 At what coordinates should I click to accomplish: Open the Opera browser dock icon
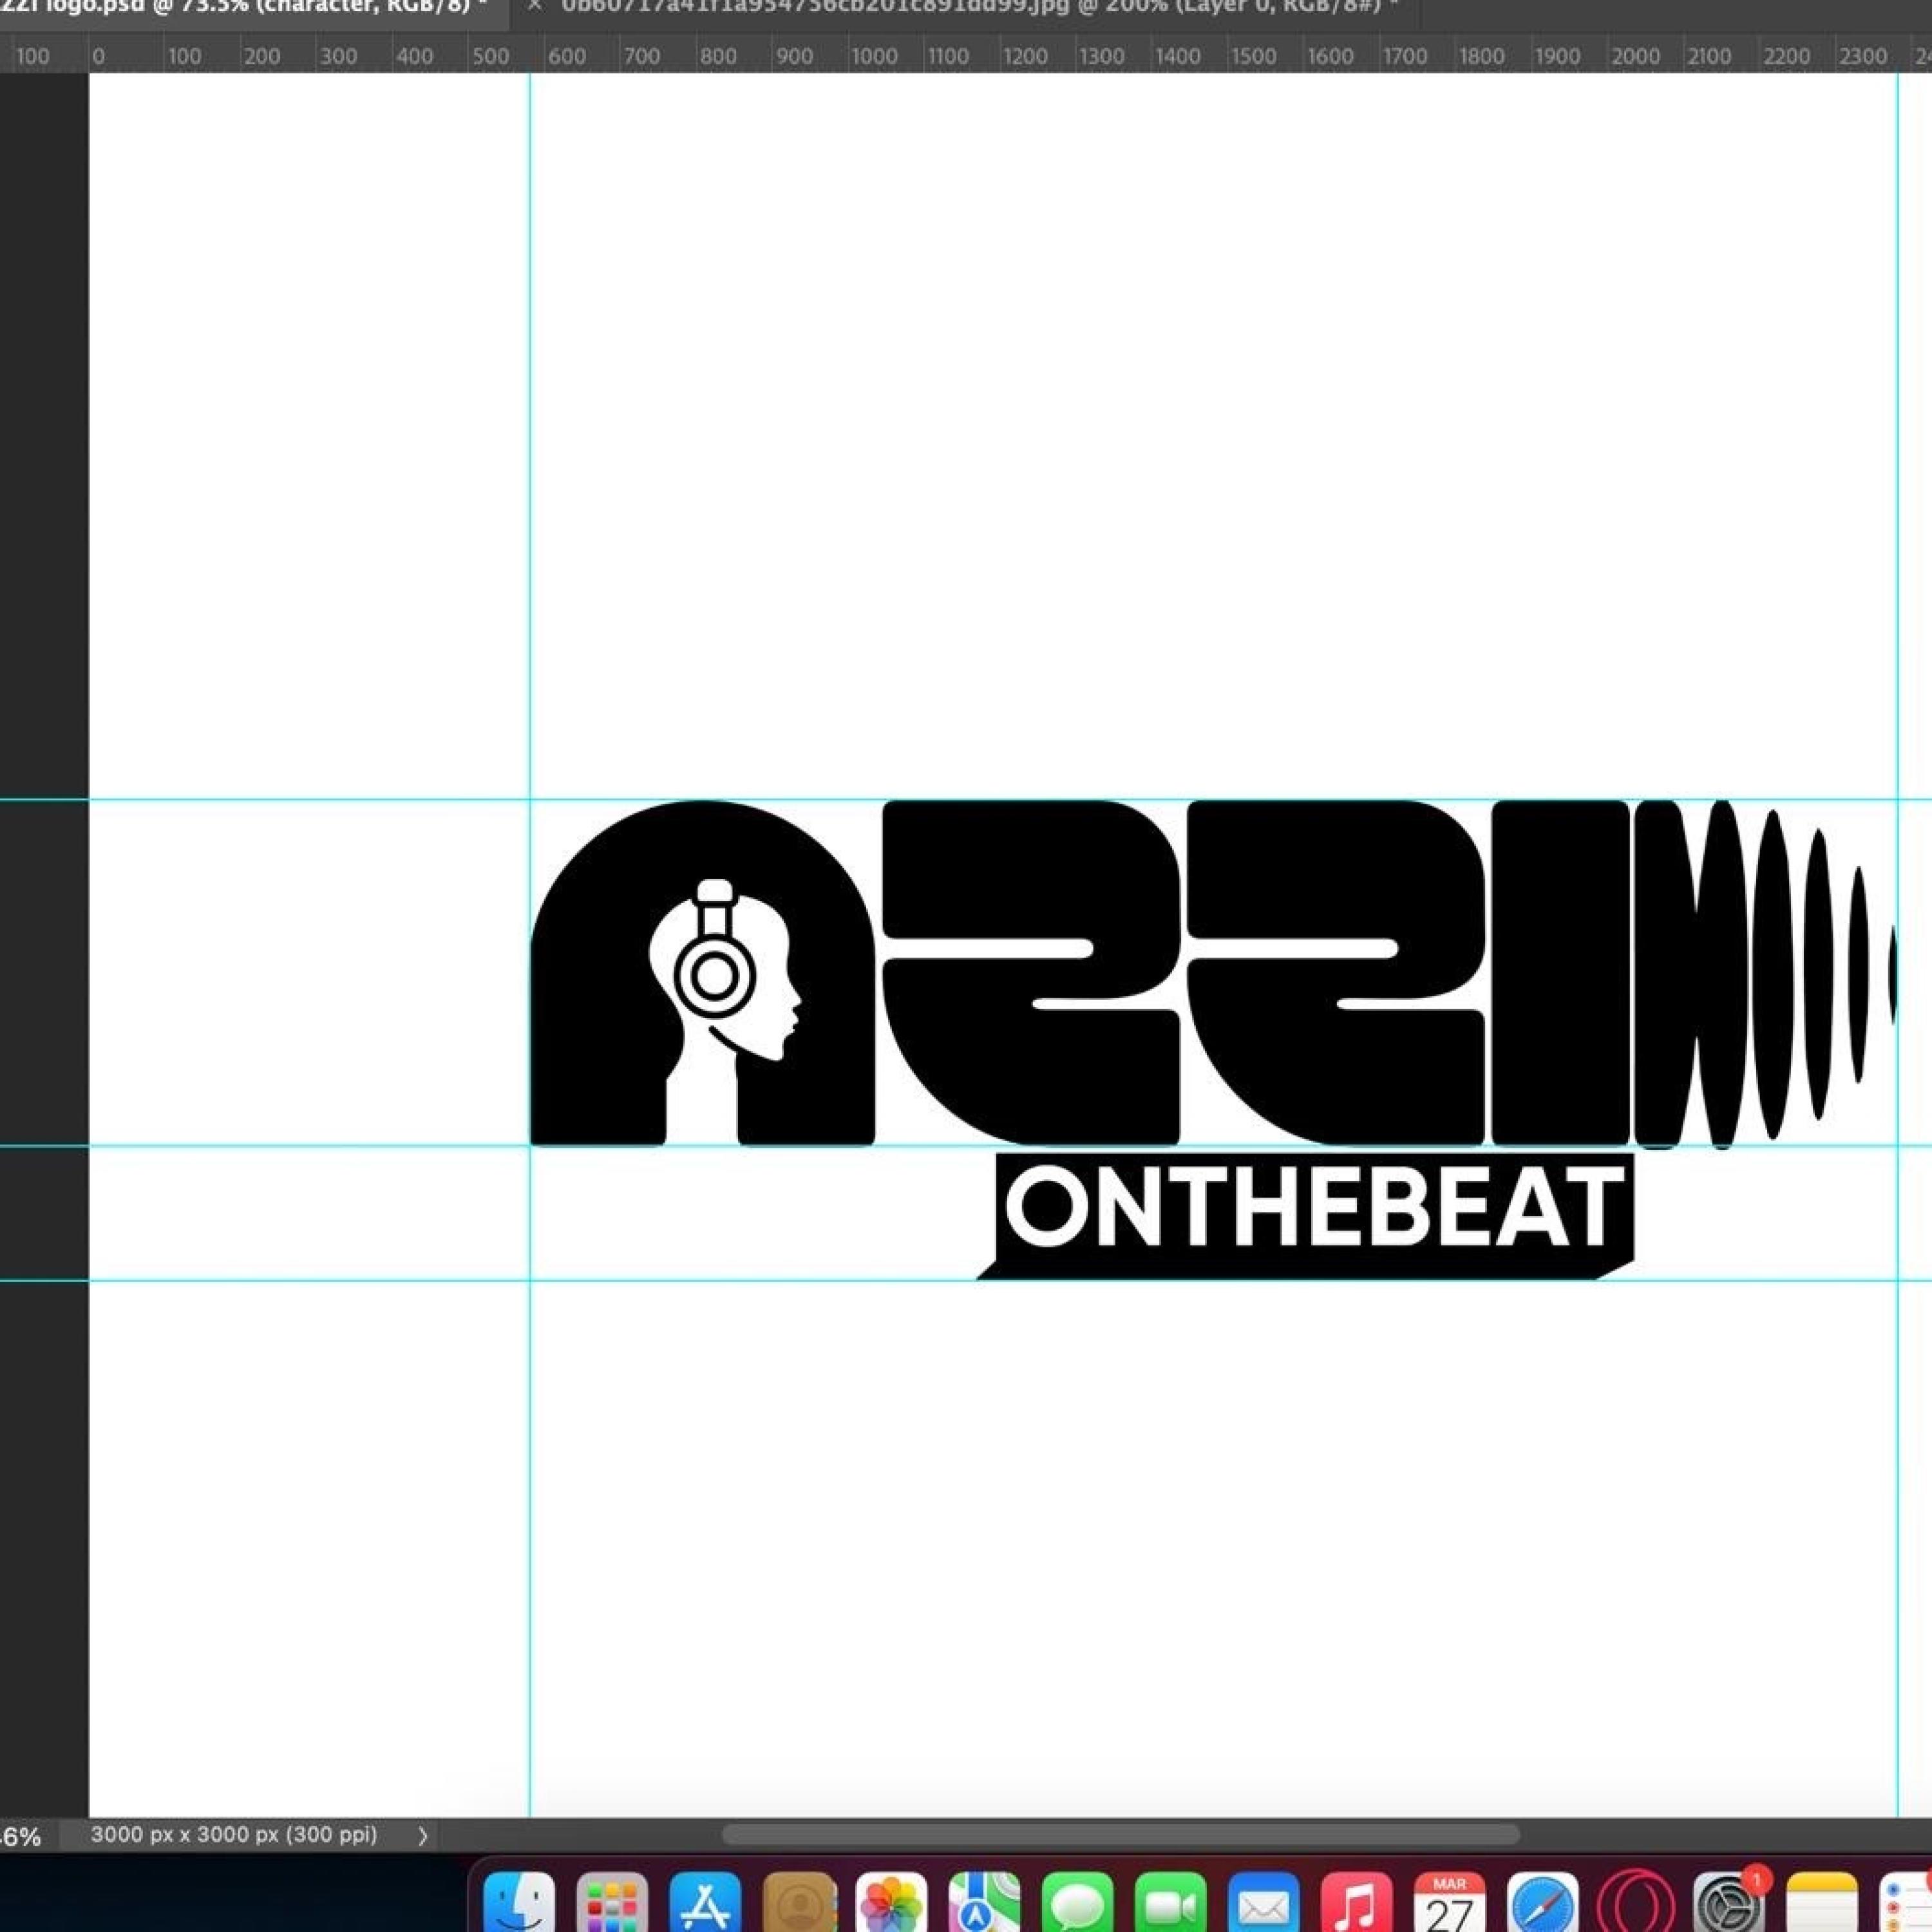pyautogui.click(x=1635, y=1899)
